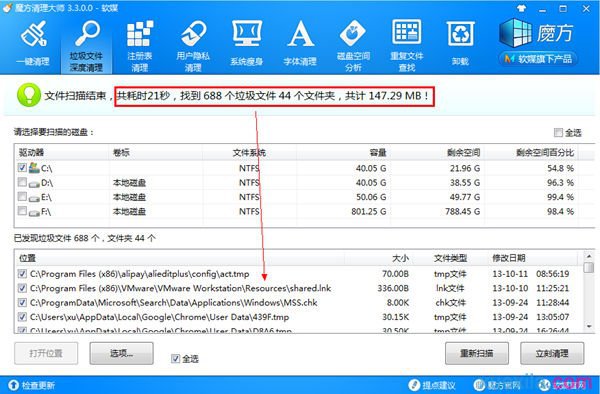Click 打开位置 button
Image resolution: width=600 pixels, height=394 pixels.
tap(46, 353)
